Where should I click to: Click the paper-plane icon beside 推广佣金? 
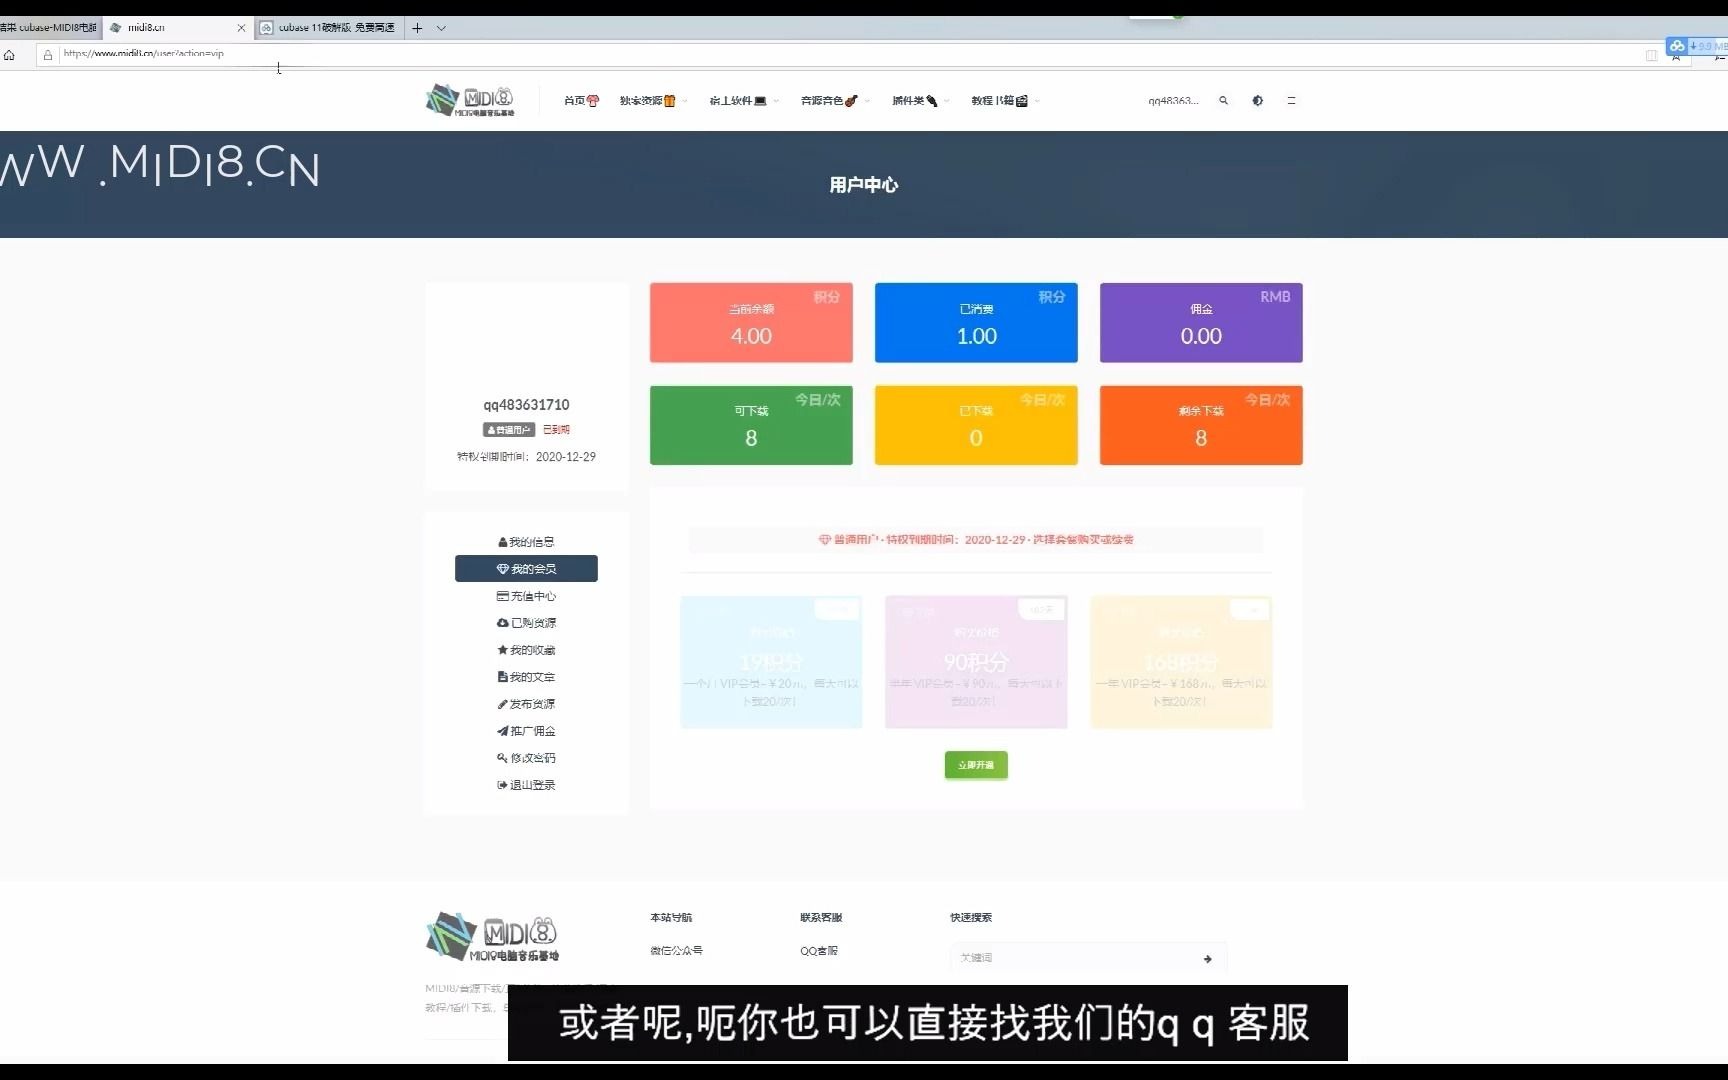point(502,731)
